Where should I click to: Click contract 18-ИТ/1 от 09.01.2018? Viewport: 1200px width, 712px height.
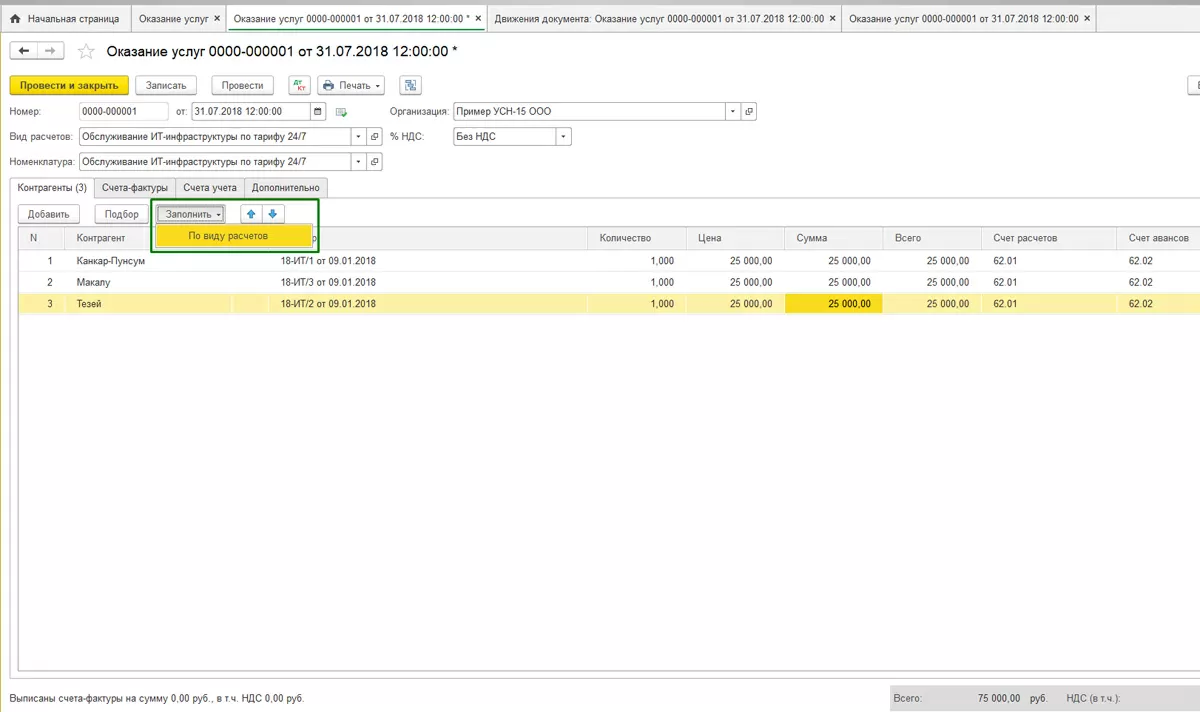point(328,261)
